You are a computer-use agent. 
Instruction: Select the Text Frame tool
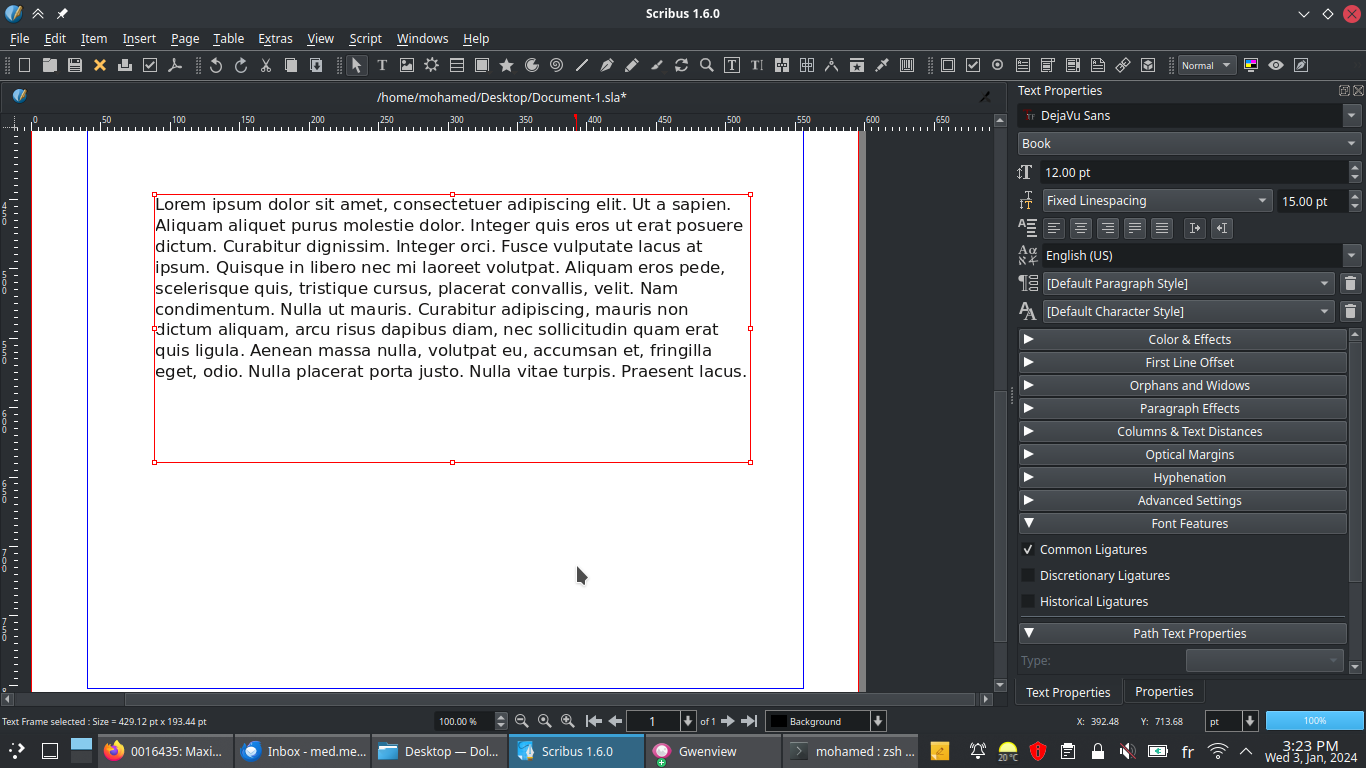(382, 65)
